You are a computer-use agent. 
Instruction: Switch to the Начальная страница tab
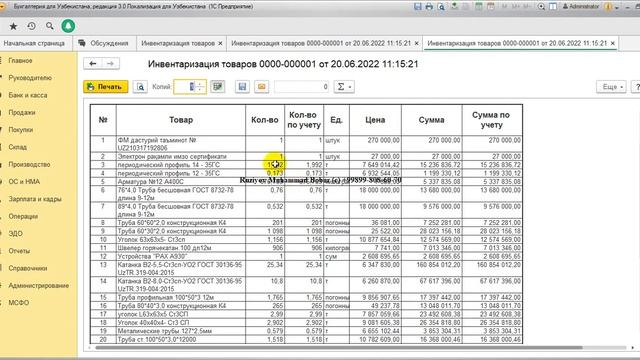click(x=34, y=43)
